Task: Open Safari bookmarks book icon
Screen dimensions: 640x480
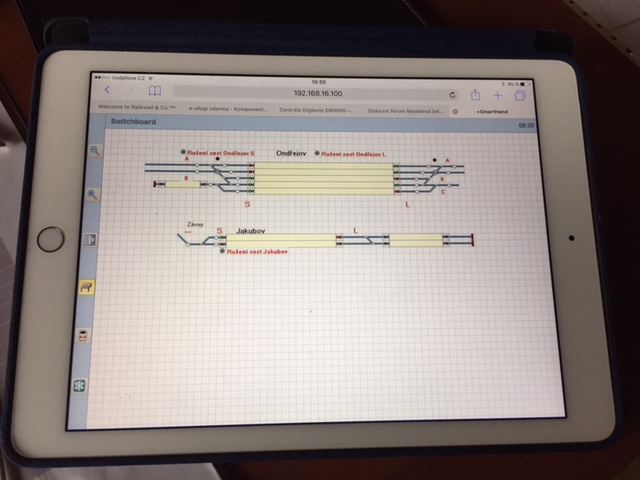Action: coord(155,92)
